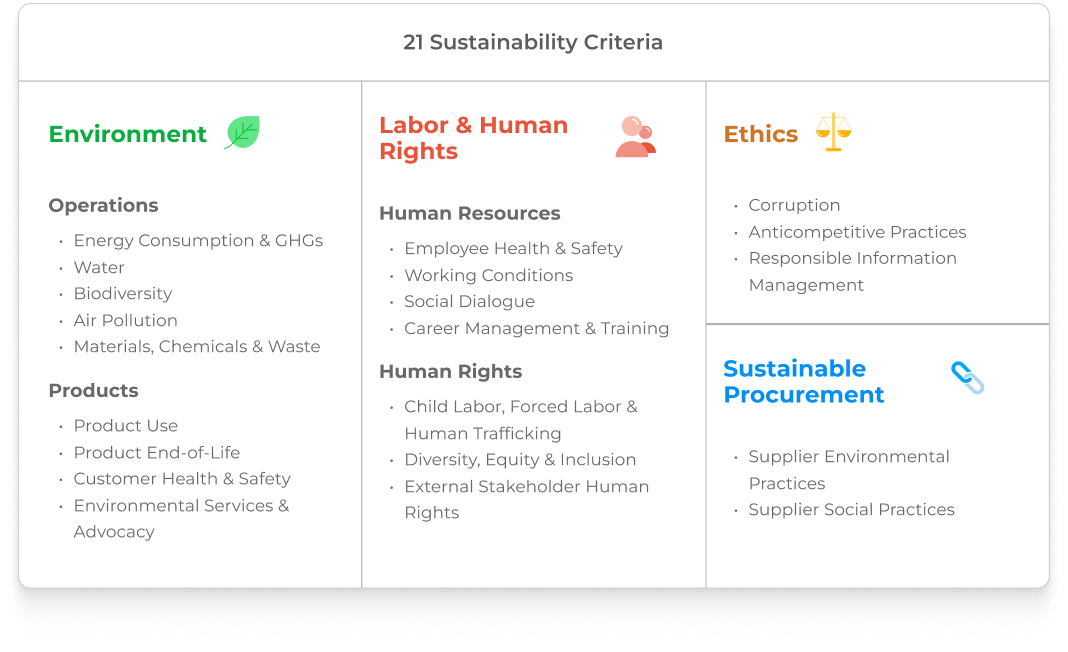This screenshot has width=1068, height=652.
Task: Click the 21 Sustainability Criteria title
Action: [x=533, y=42]
